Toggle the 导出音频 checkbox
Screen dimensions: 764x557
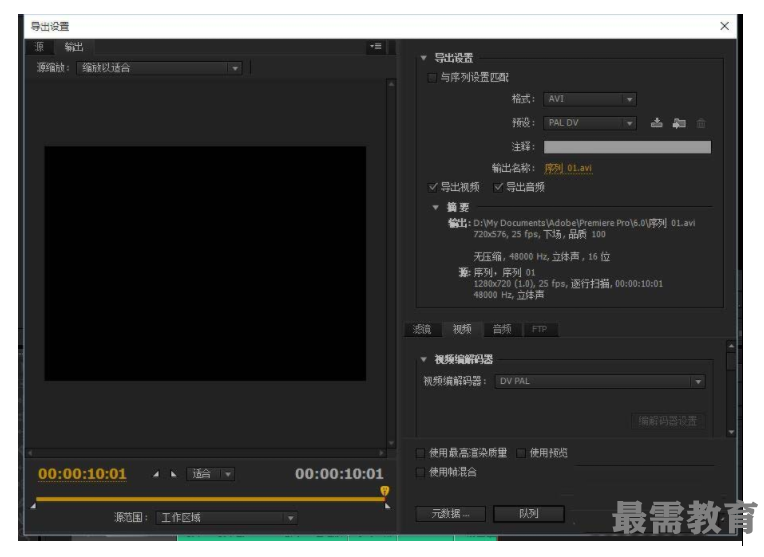[498, 187]
